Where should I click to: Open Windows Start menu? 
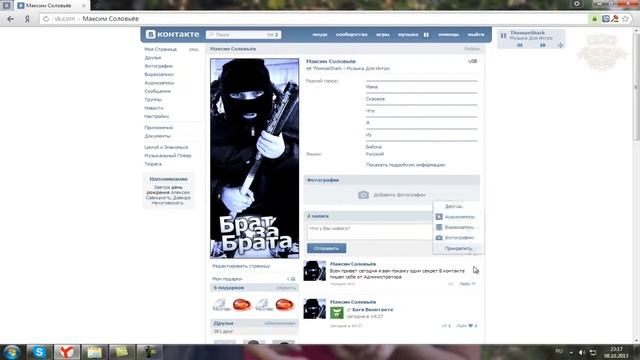point(11,352)
